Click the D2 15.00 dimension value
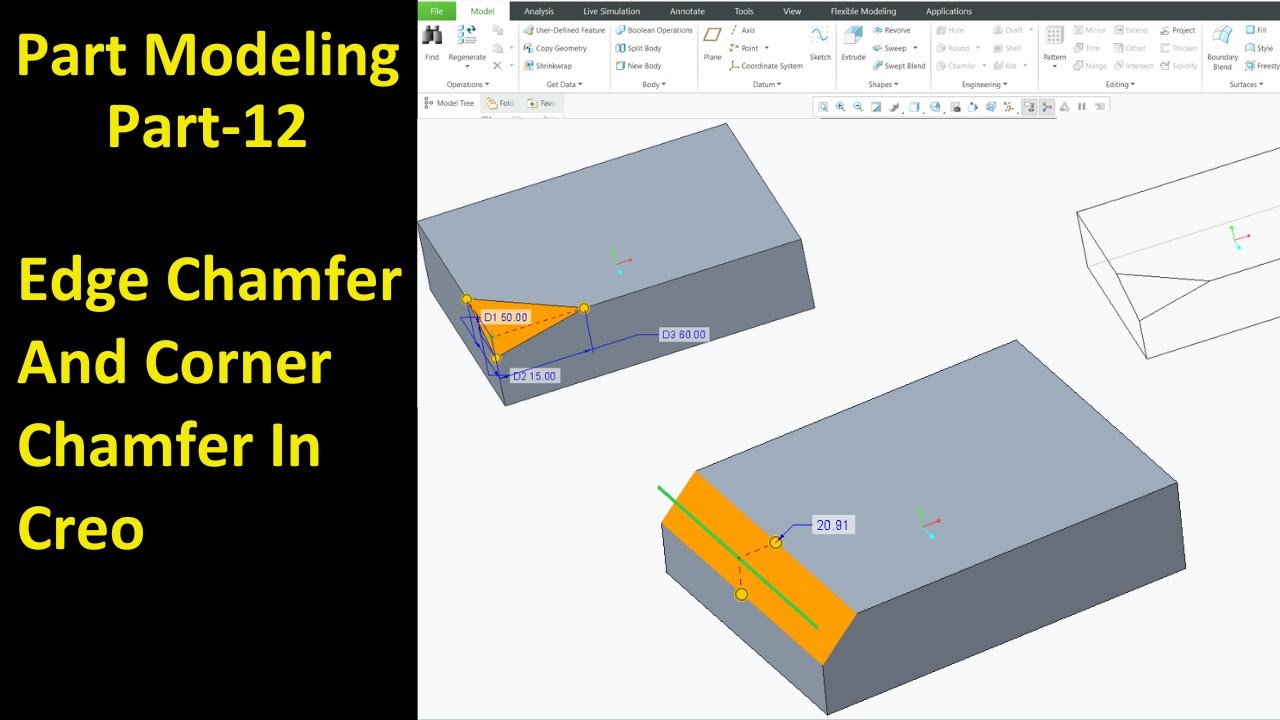The width and height of the screenshot is (1280, 720). click(534, 376)
